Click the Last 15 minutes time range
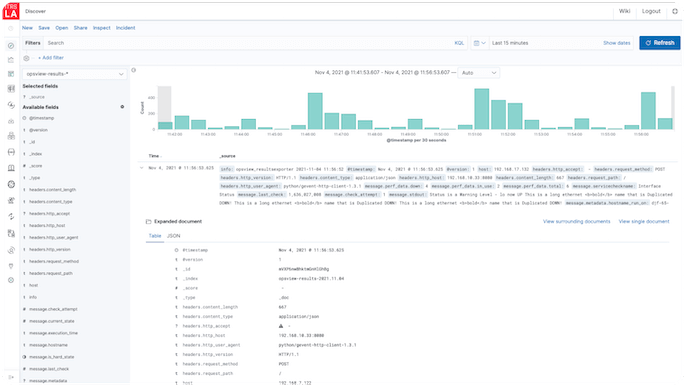 point(510,43)
